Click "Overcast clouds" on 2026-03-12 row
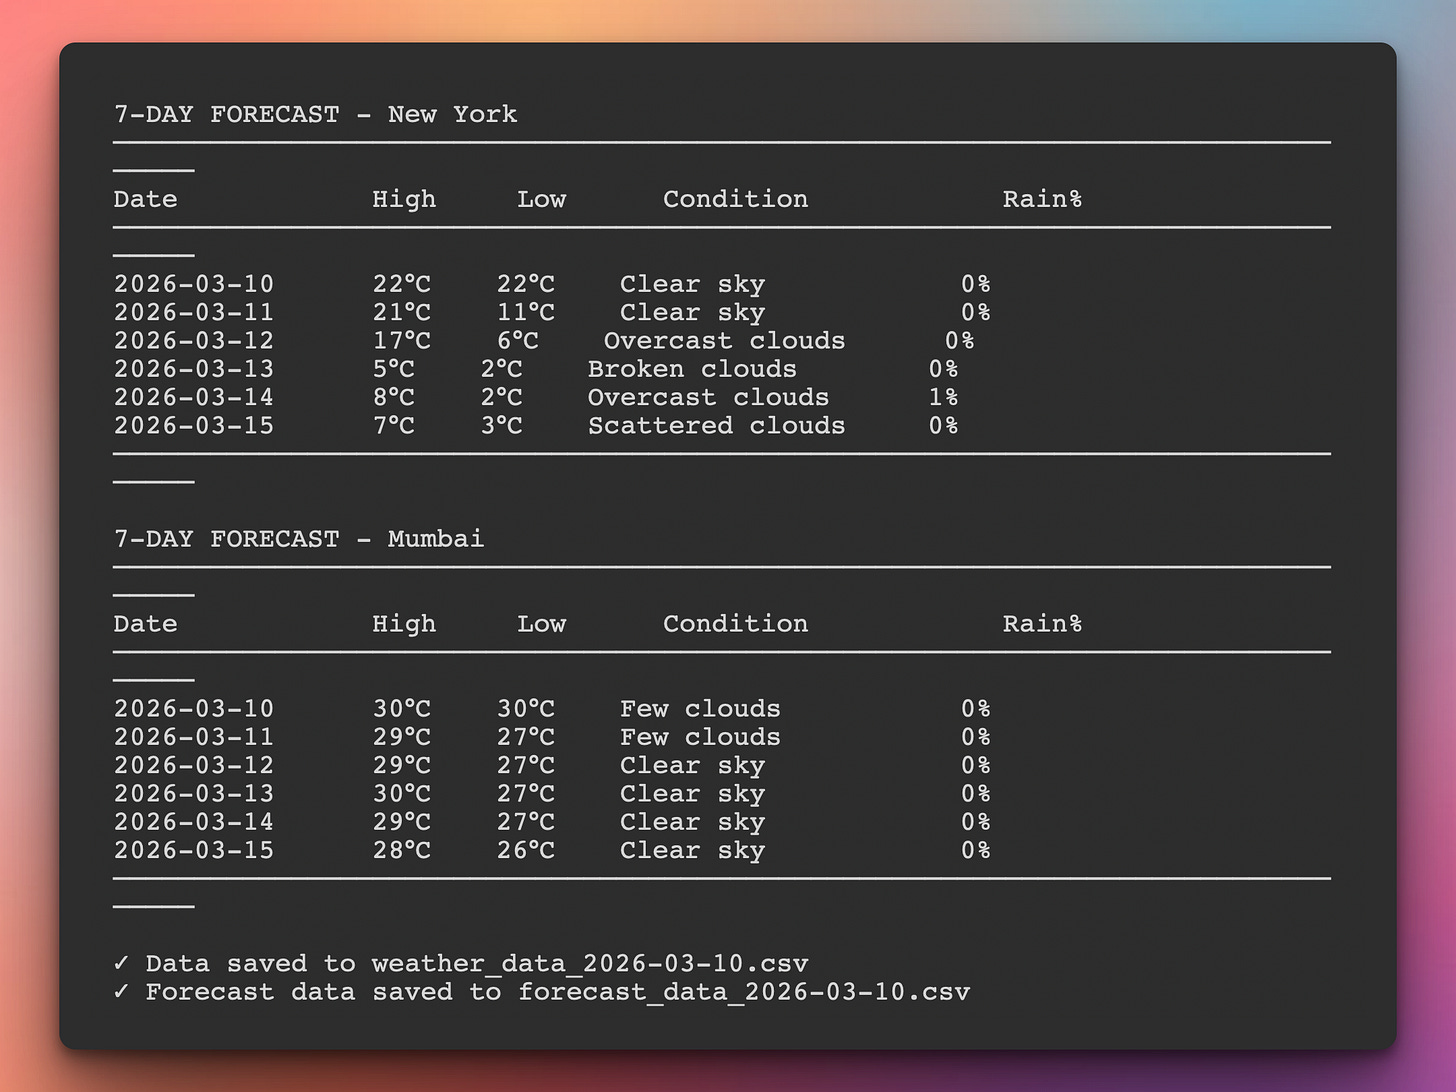The width and height of the screenshot is (1456, 1092). (725, 341)
